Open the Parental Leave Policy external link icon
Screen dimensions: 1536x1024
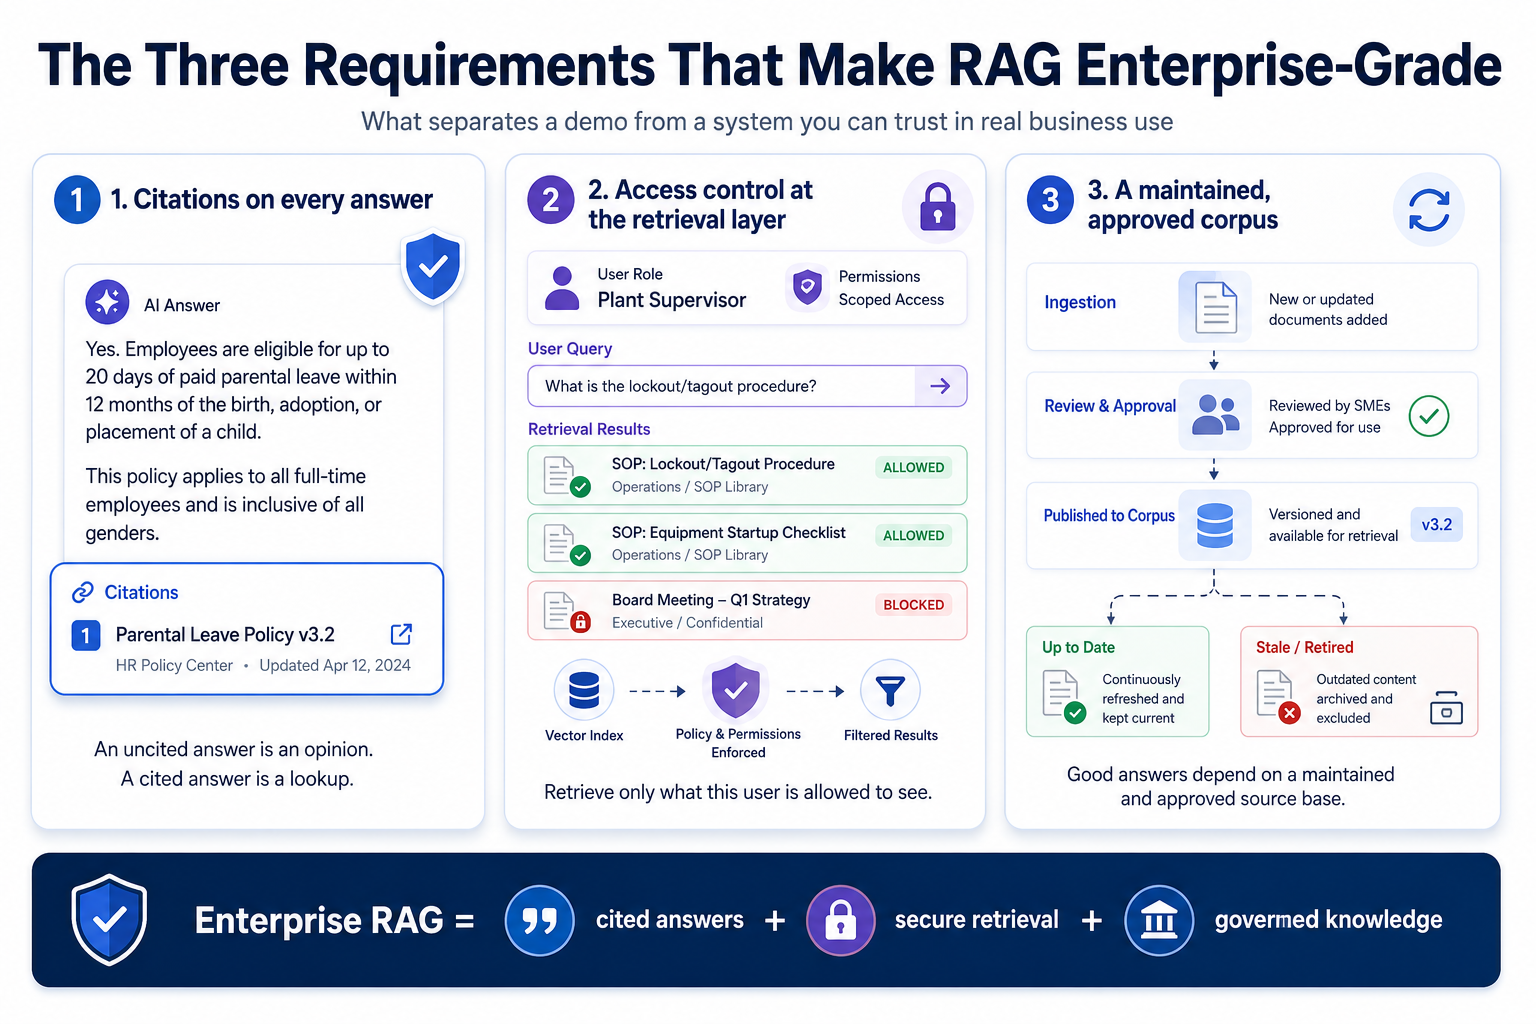401,634
